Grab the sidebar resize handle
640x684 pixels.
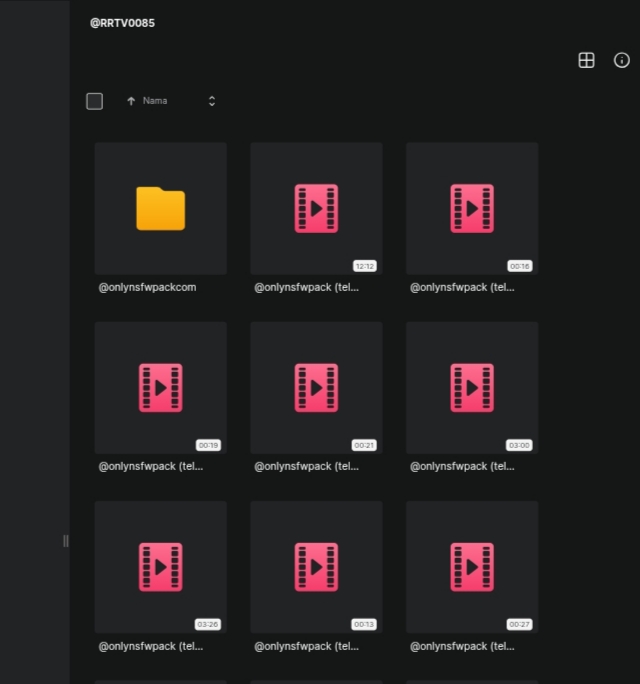click(65, 541)
